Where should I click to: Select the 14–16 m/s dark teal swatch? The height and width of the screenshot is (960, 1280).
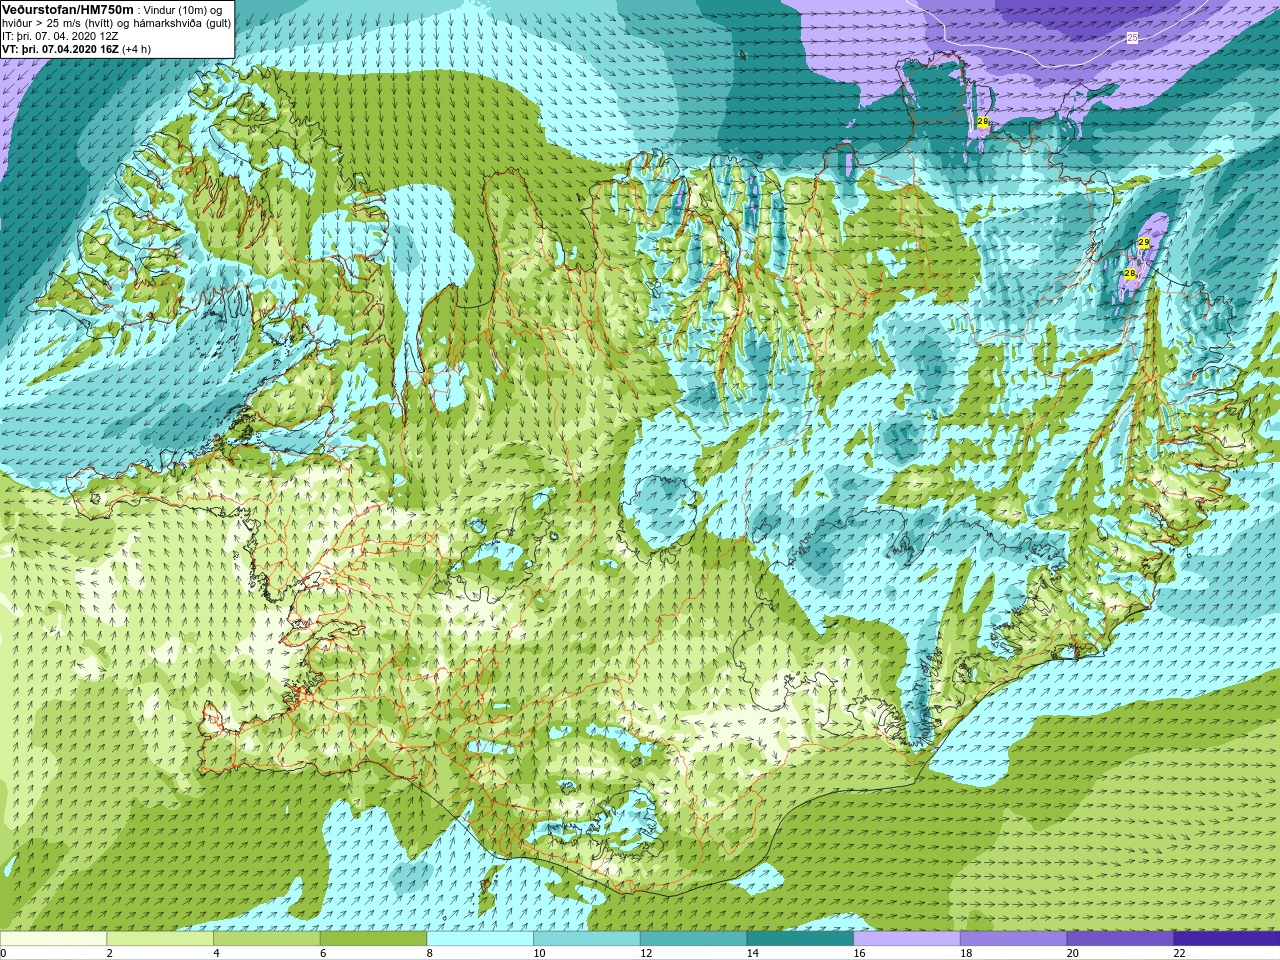[x=800, y=939]
